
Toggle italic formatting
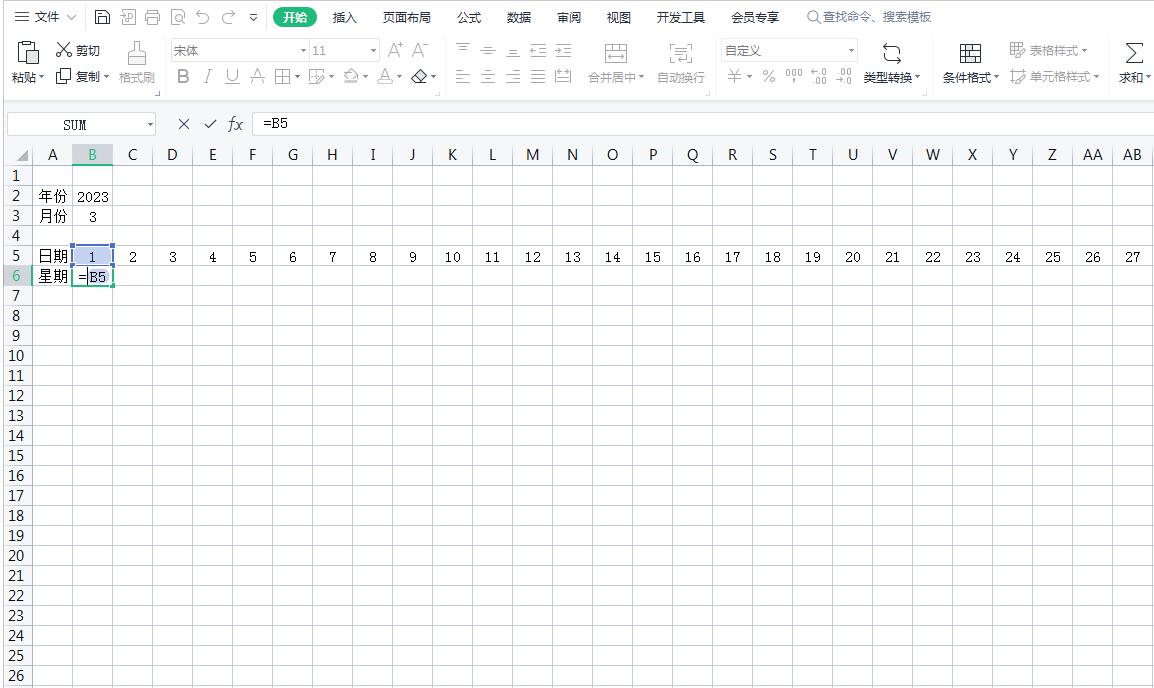207,75
